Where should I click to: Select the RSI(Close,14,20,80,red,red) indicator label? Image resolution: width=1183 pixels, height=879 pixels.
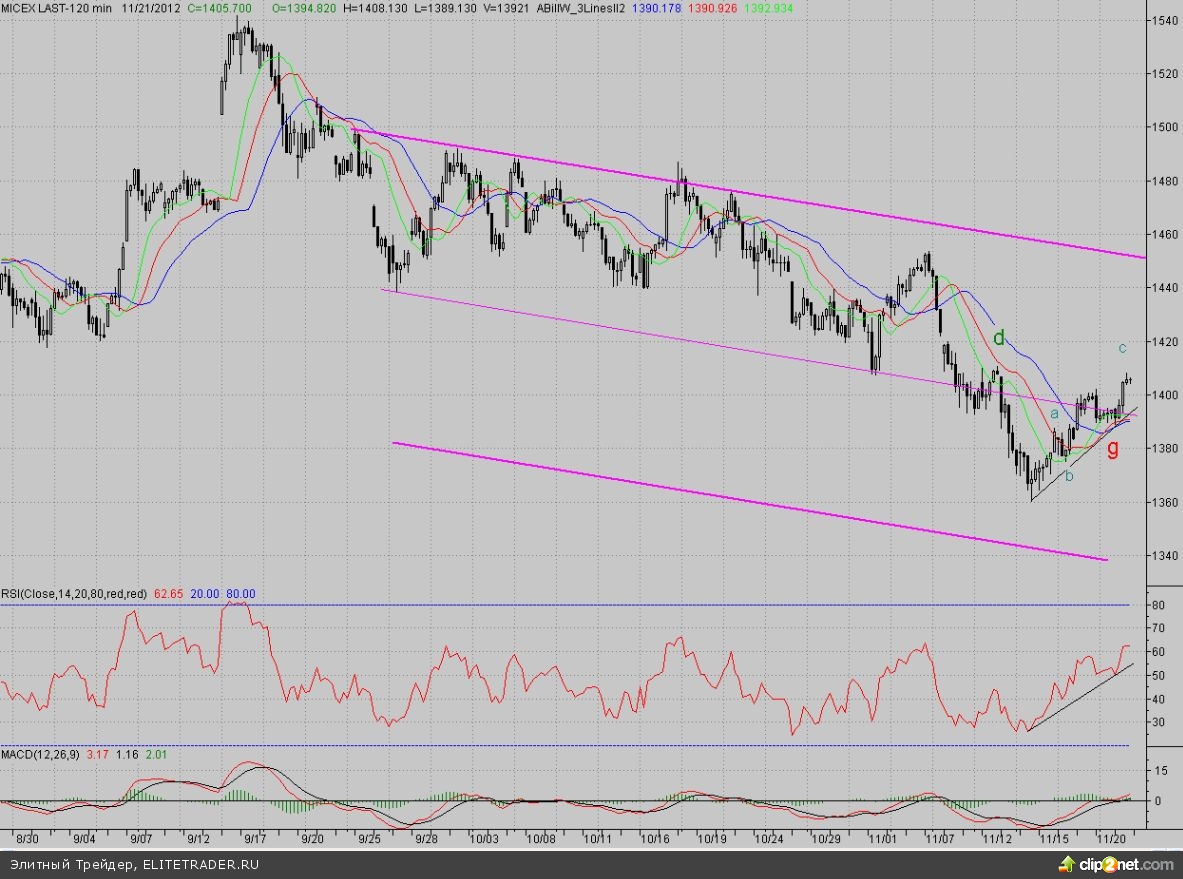pos(74,594)
